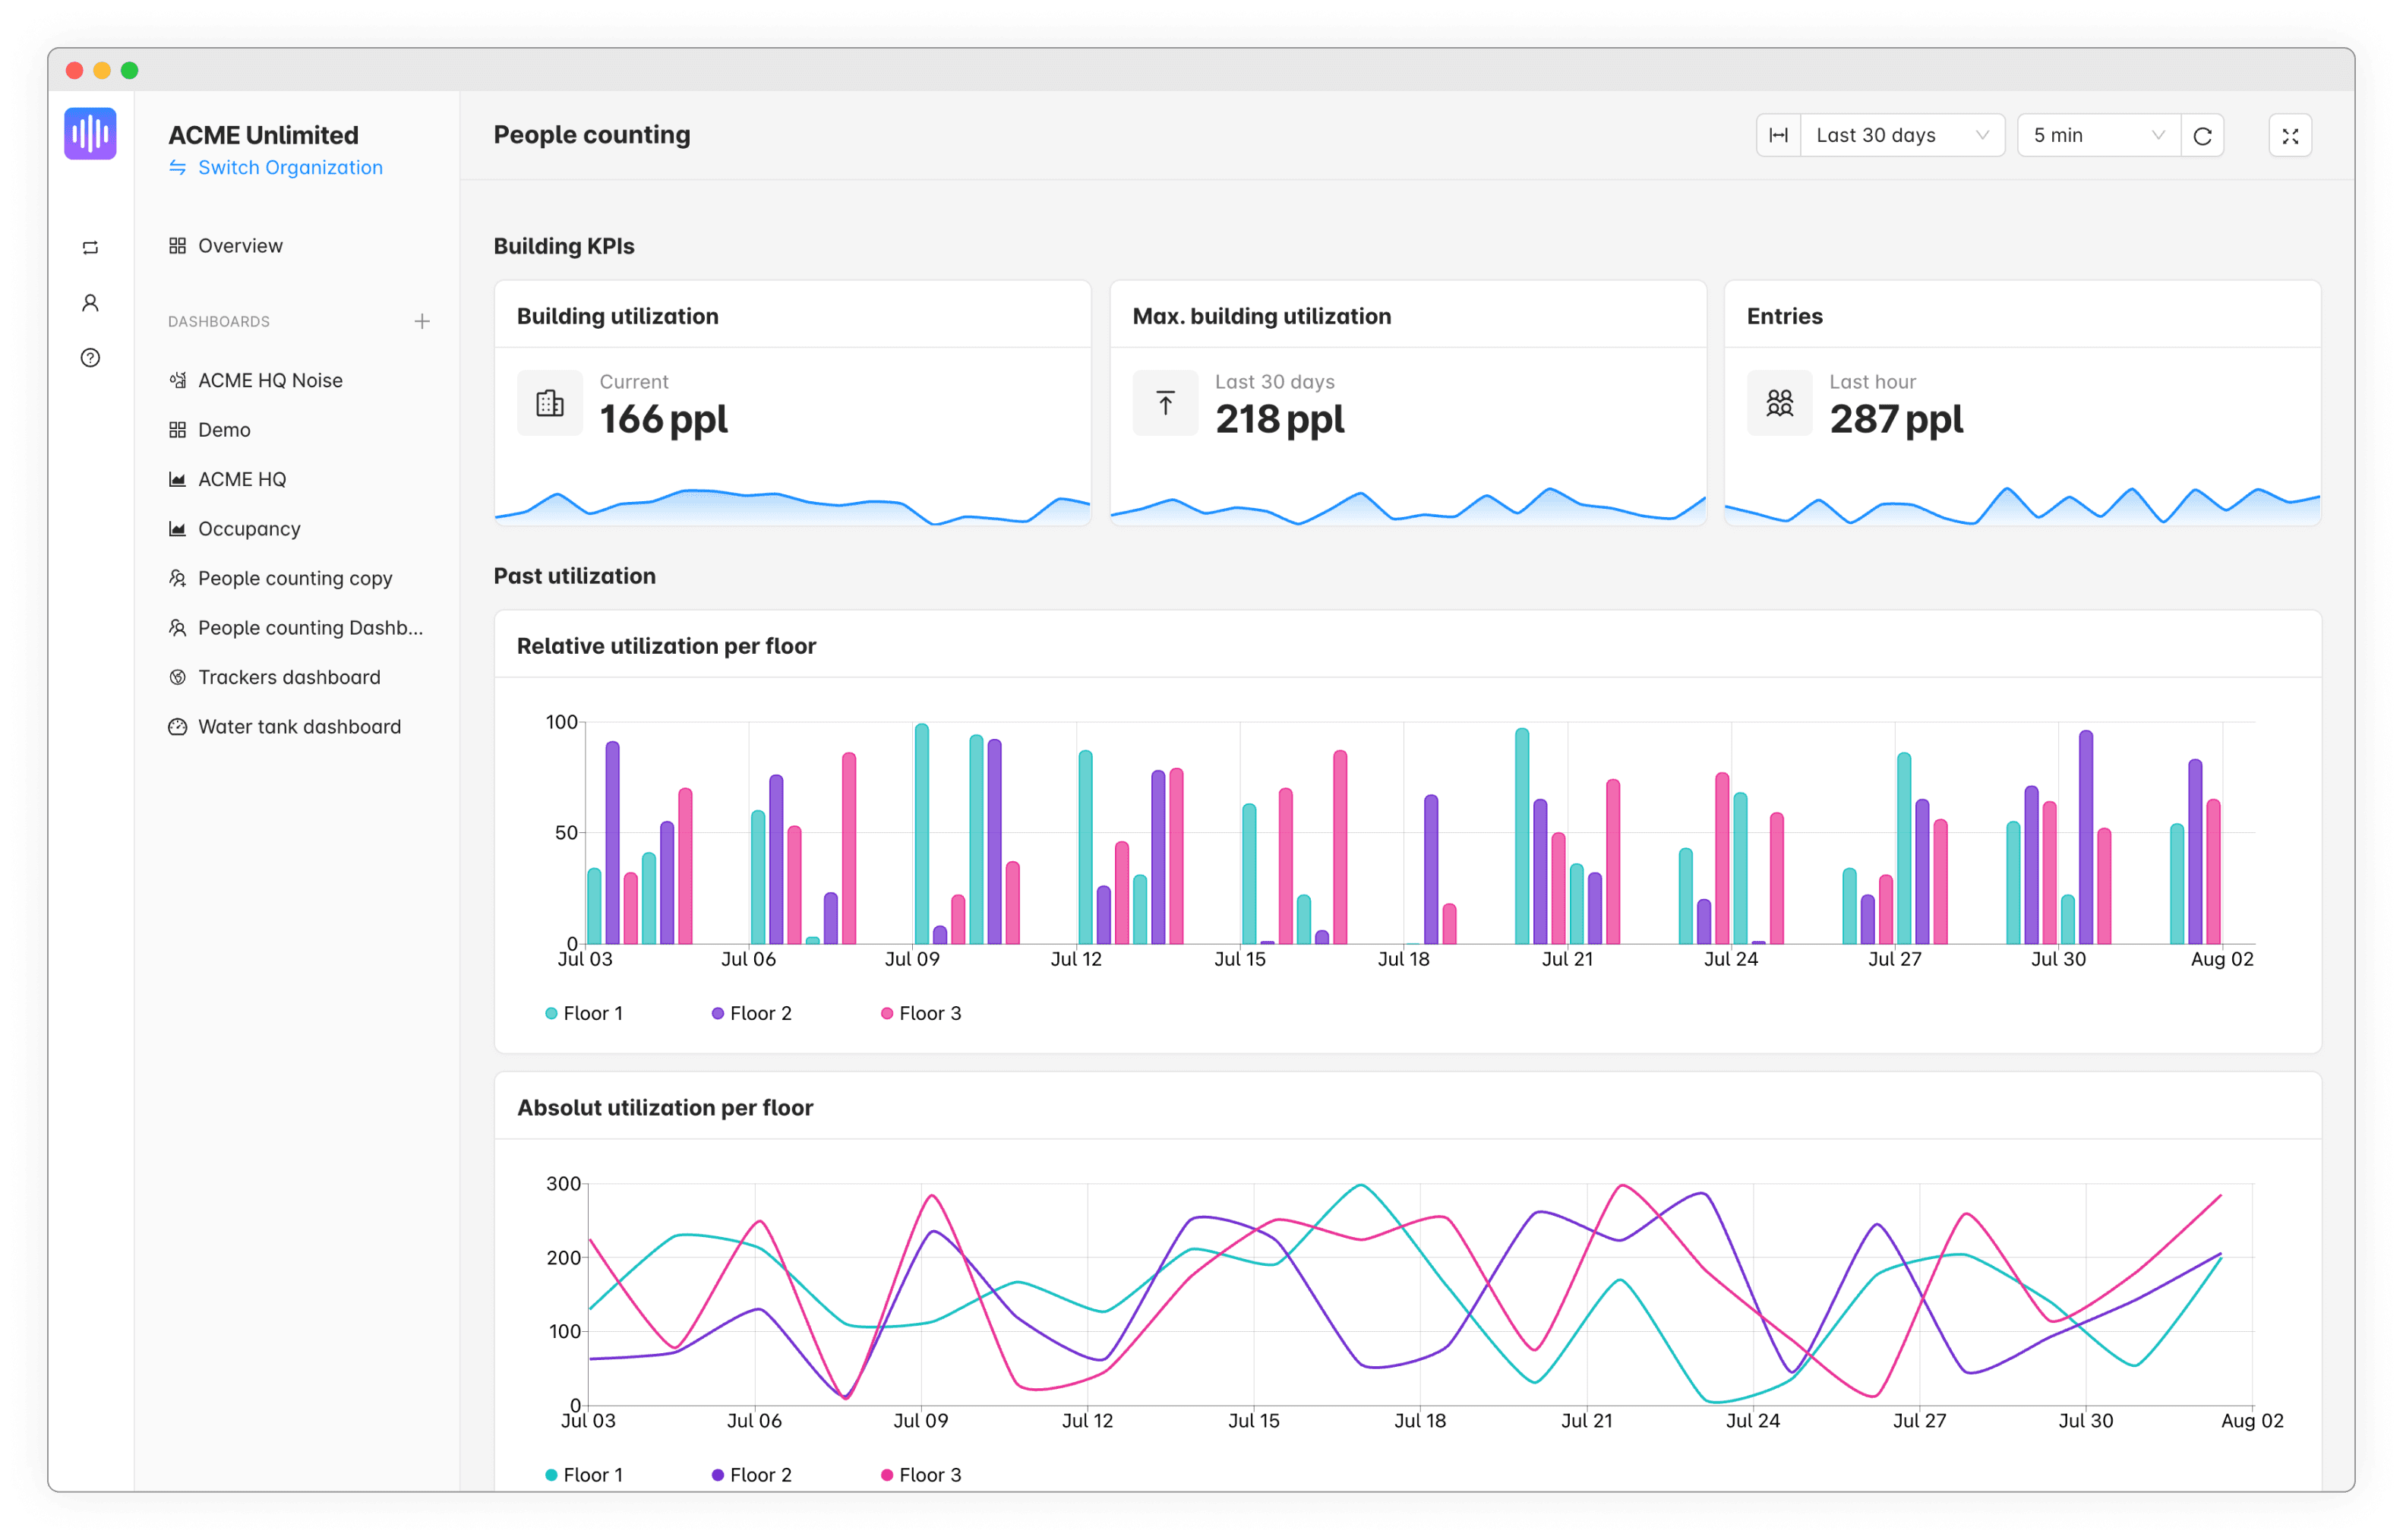2403x1540 pixels.
Task: Click the Building utilization KPI card
Action: click(792, 402)
